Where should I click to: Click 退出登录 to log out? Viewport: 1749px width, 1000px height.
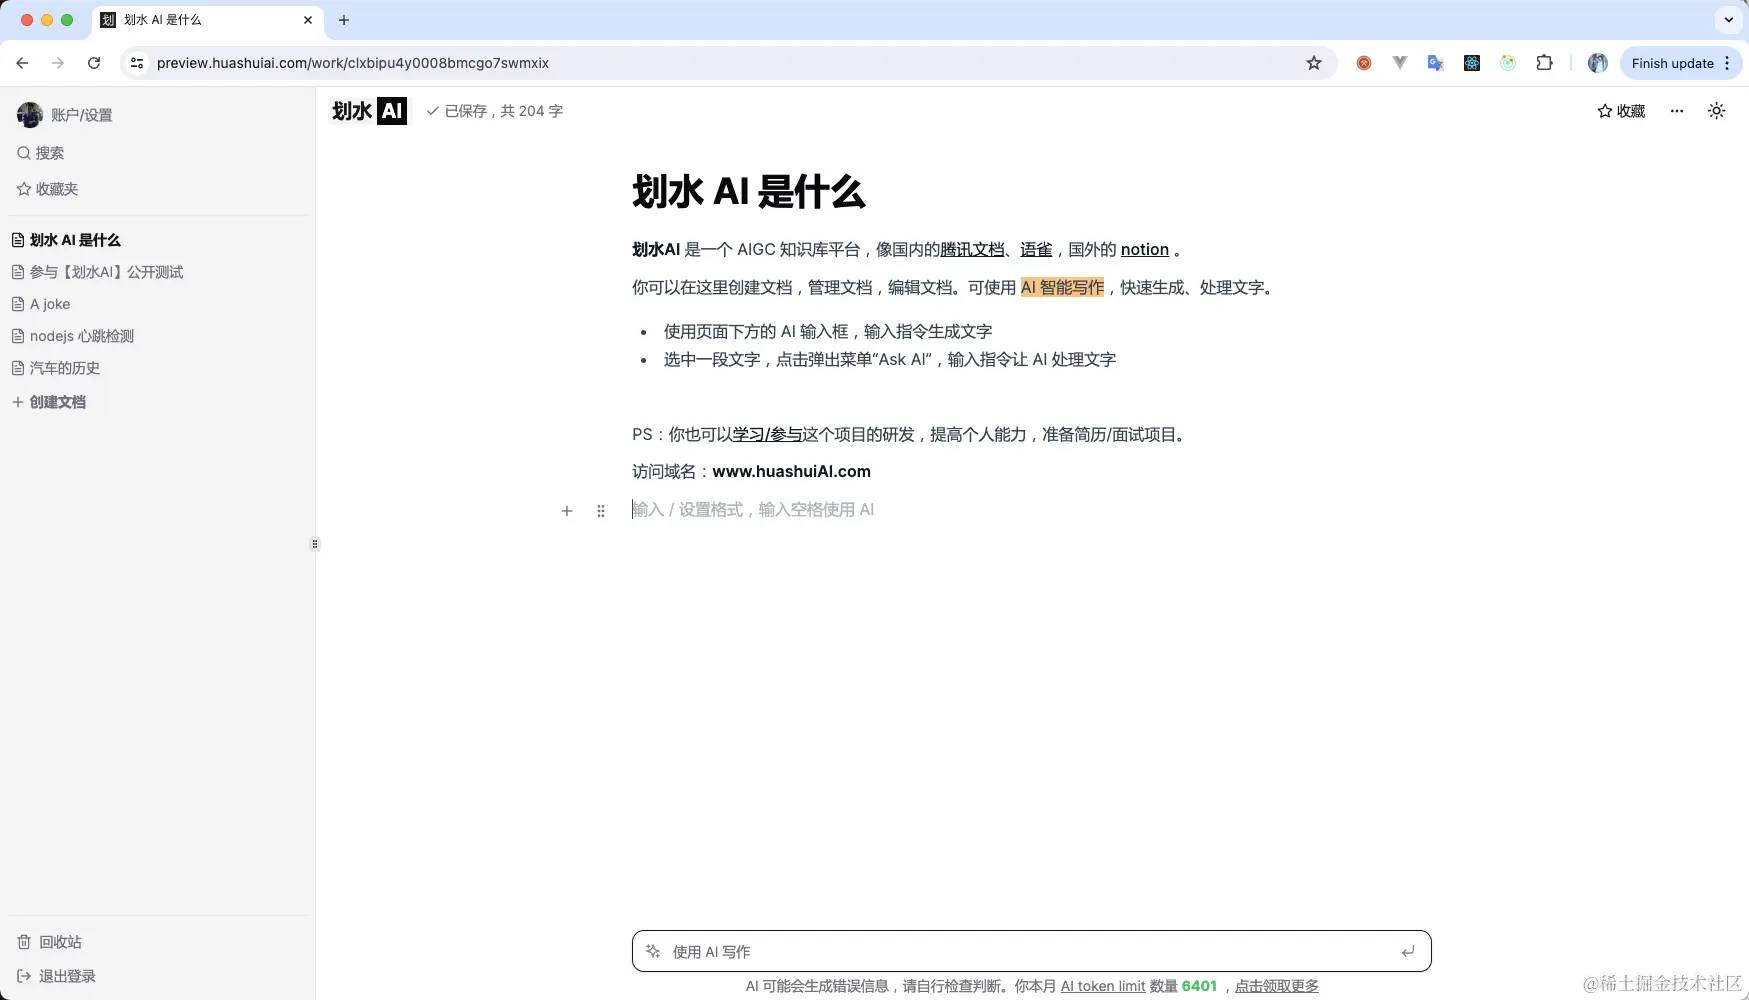pyautogui.click(x=57, y=976)
